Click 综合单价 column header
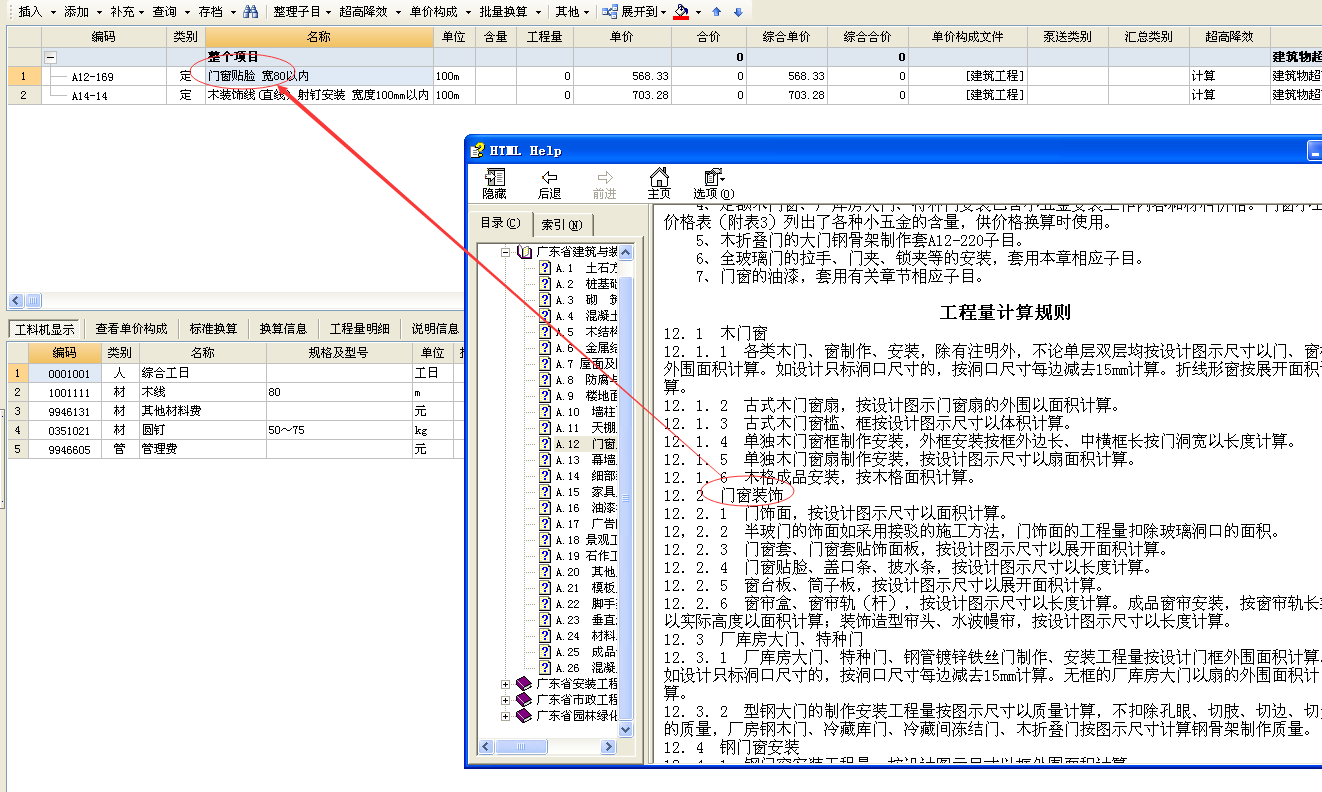This screenshot has height=792, width=1322. pos(786,37)
